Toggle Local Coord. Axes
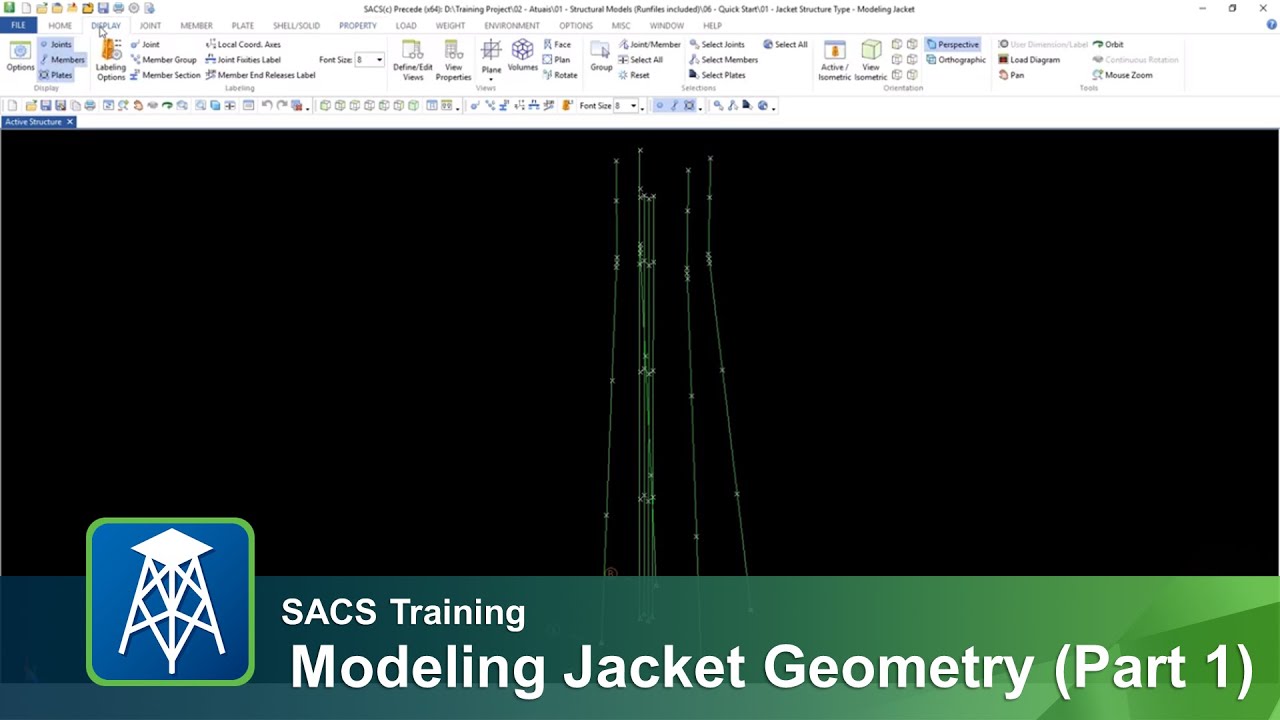 coord(243,44)
